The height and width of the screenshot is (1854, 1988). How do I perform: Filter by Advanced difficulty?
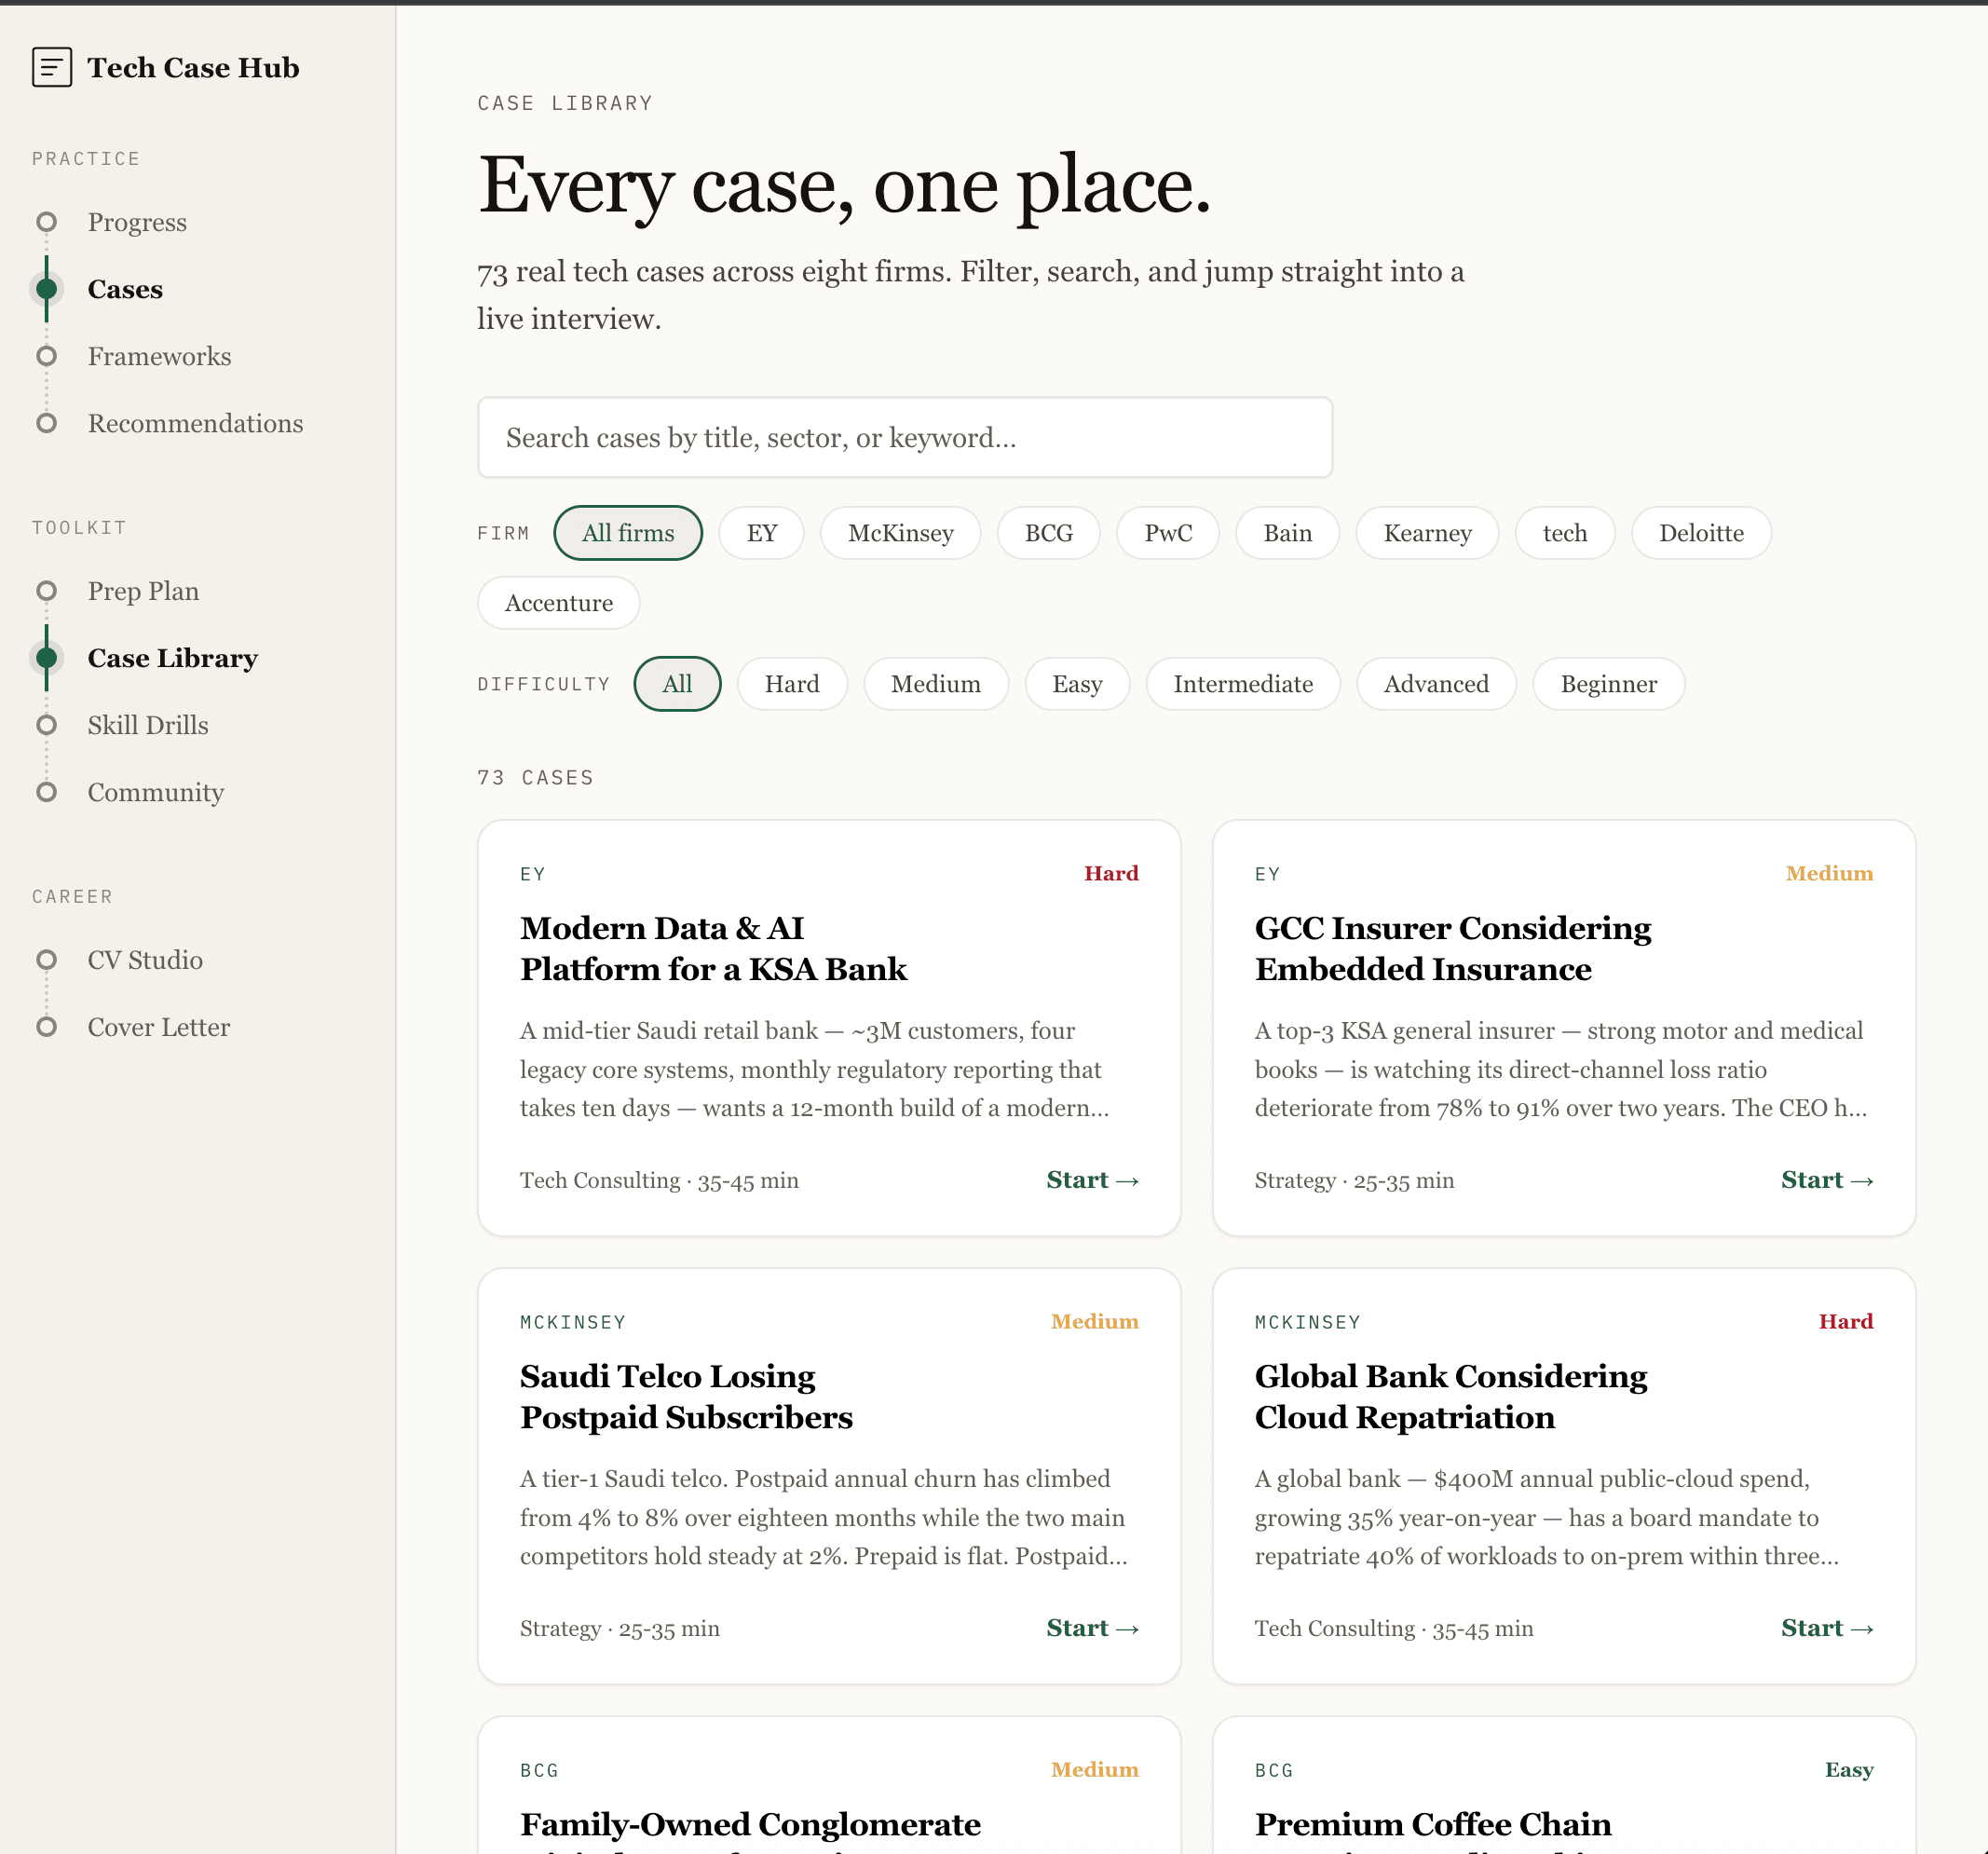pyautogui.click(x=1436, y=684)
